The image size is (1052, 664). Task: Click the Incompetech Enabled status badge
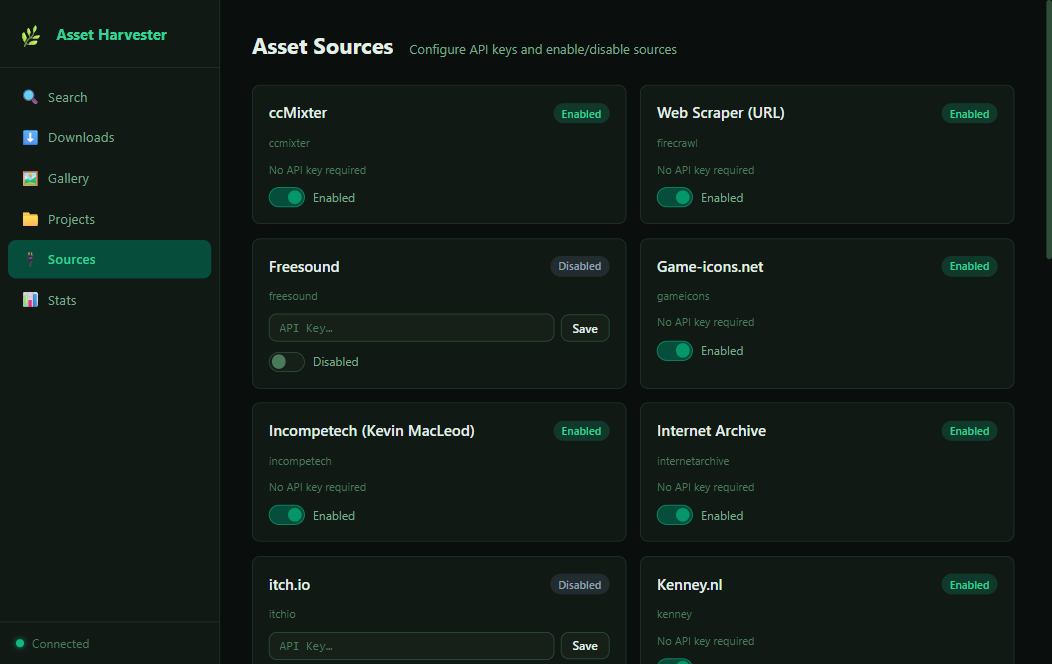581,431
